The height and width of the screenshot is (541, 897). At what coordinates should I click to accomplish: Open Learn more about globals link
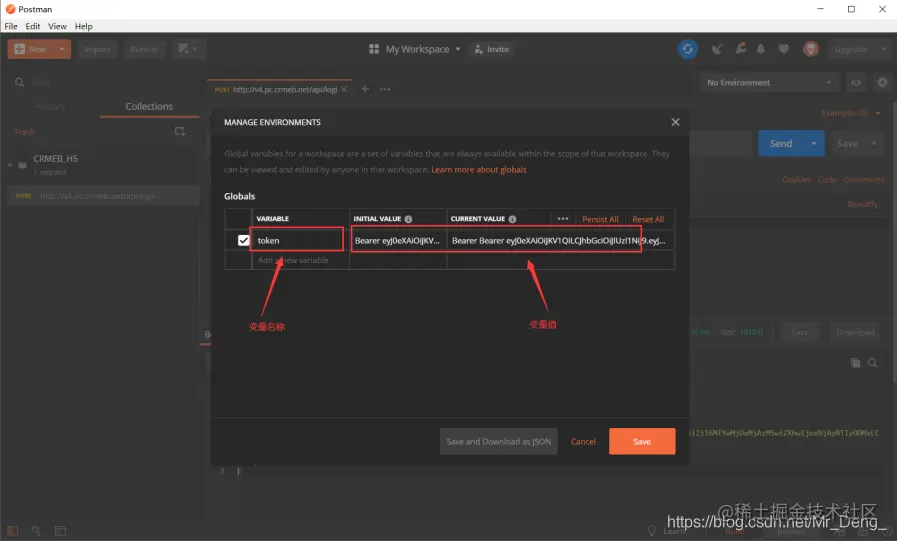tap(479, 169)
